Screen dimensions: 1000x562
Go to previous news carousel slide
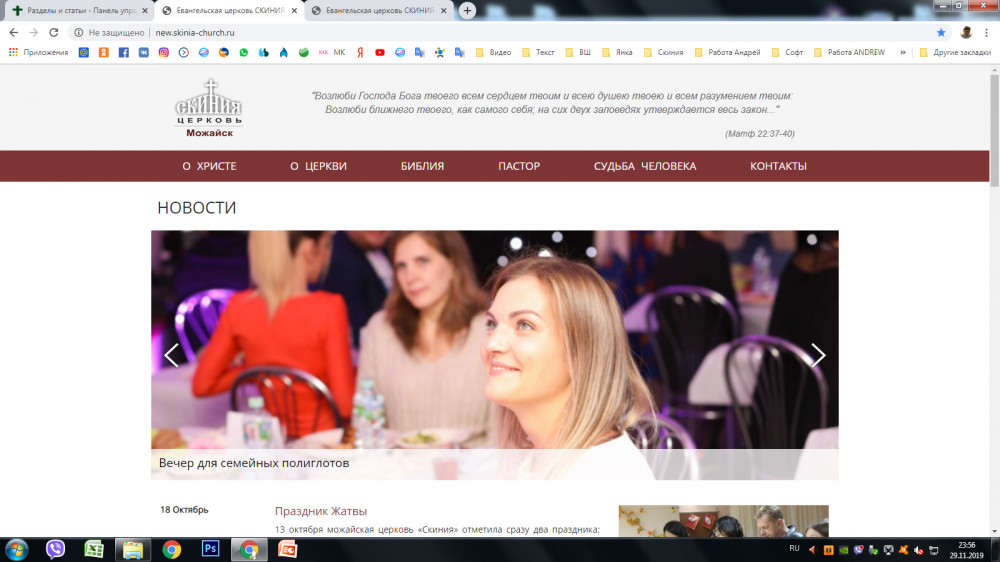tap(171, 354)
